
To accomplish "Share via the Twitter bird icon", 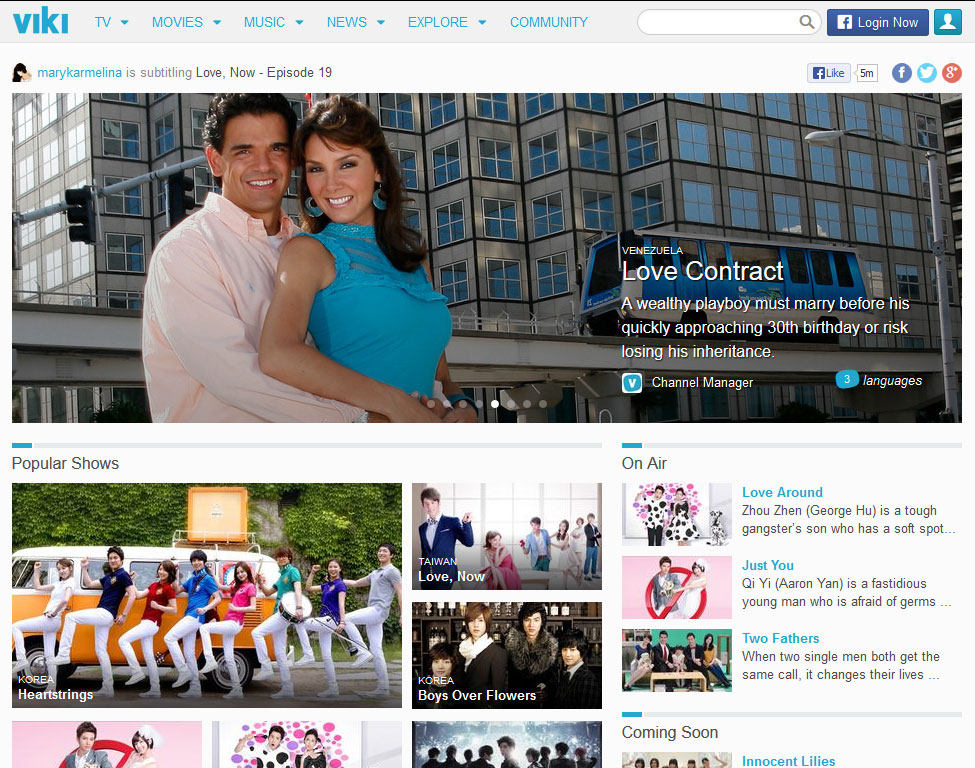I will [x=927, y=73].
